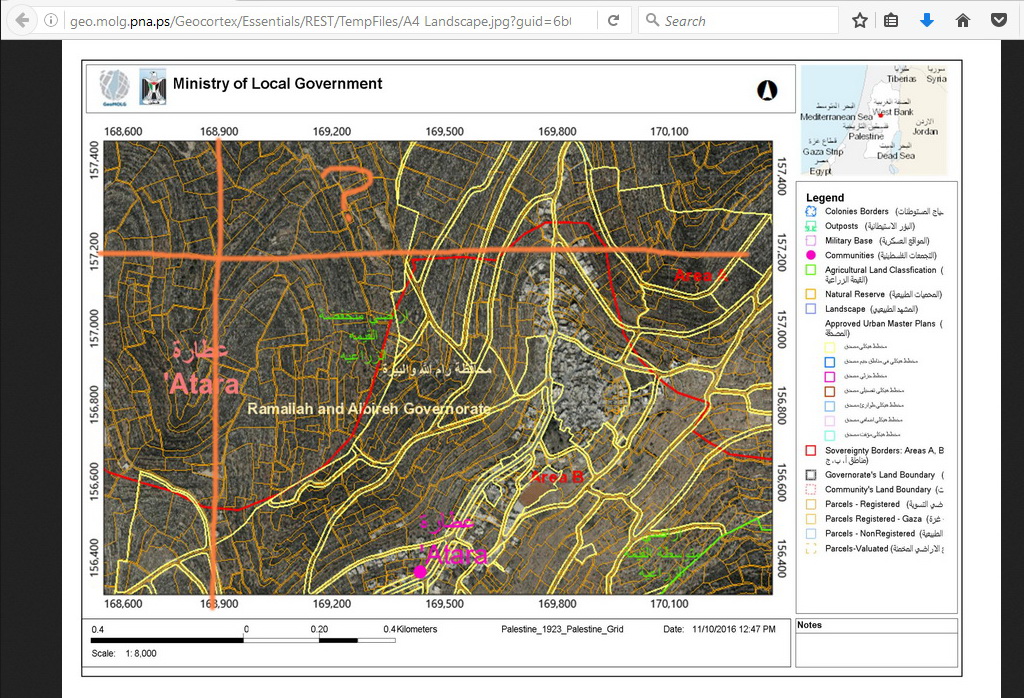
Task: Open downloads with the blue arrow icon
Action: [926, 21]
